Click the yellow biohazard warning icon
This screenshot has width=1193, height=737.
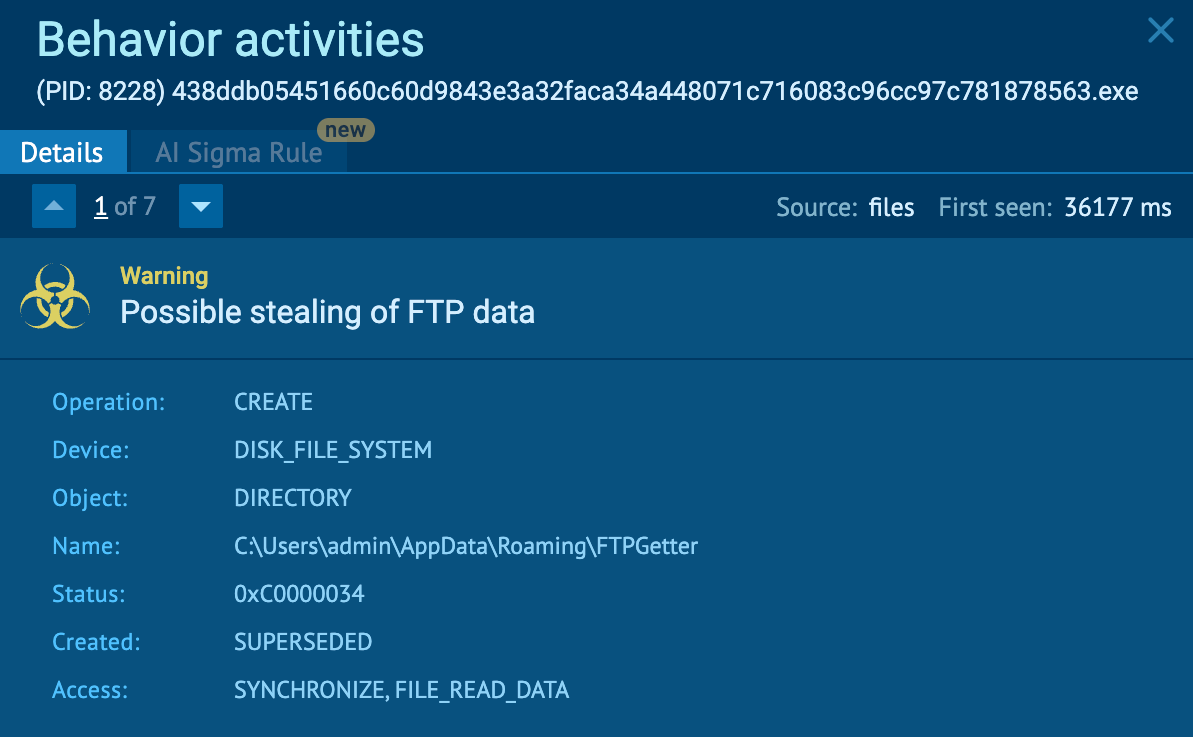(55, 297)
